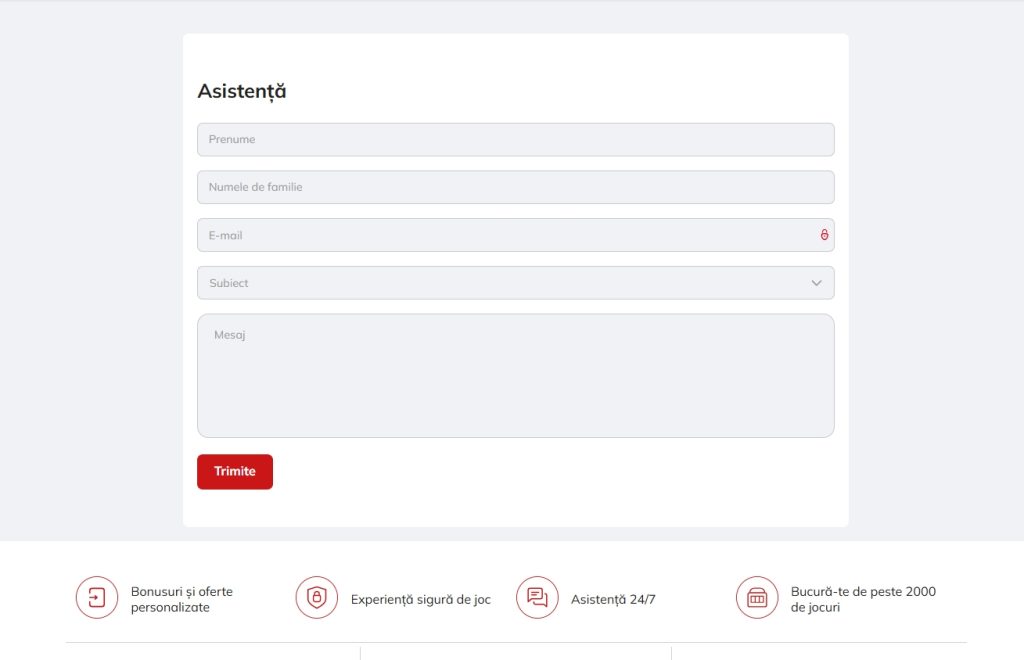Image resolution: width=1024 pixels, height=660 pixels.
Task: Click the Prenume input field
Action: (x=515, y=140)
